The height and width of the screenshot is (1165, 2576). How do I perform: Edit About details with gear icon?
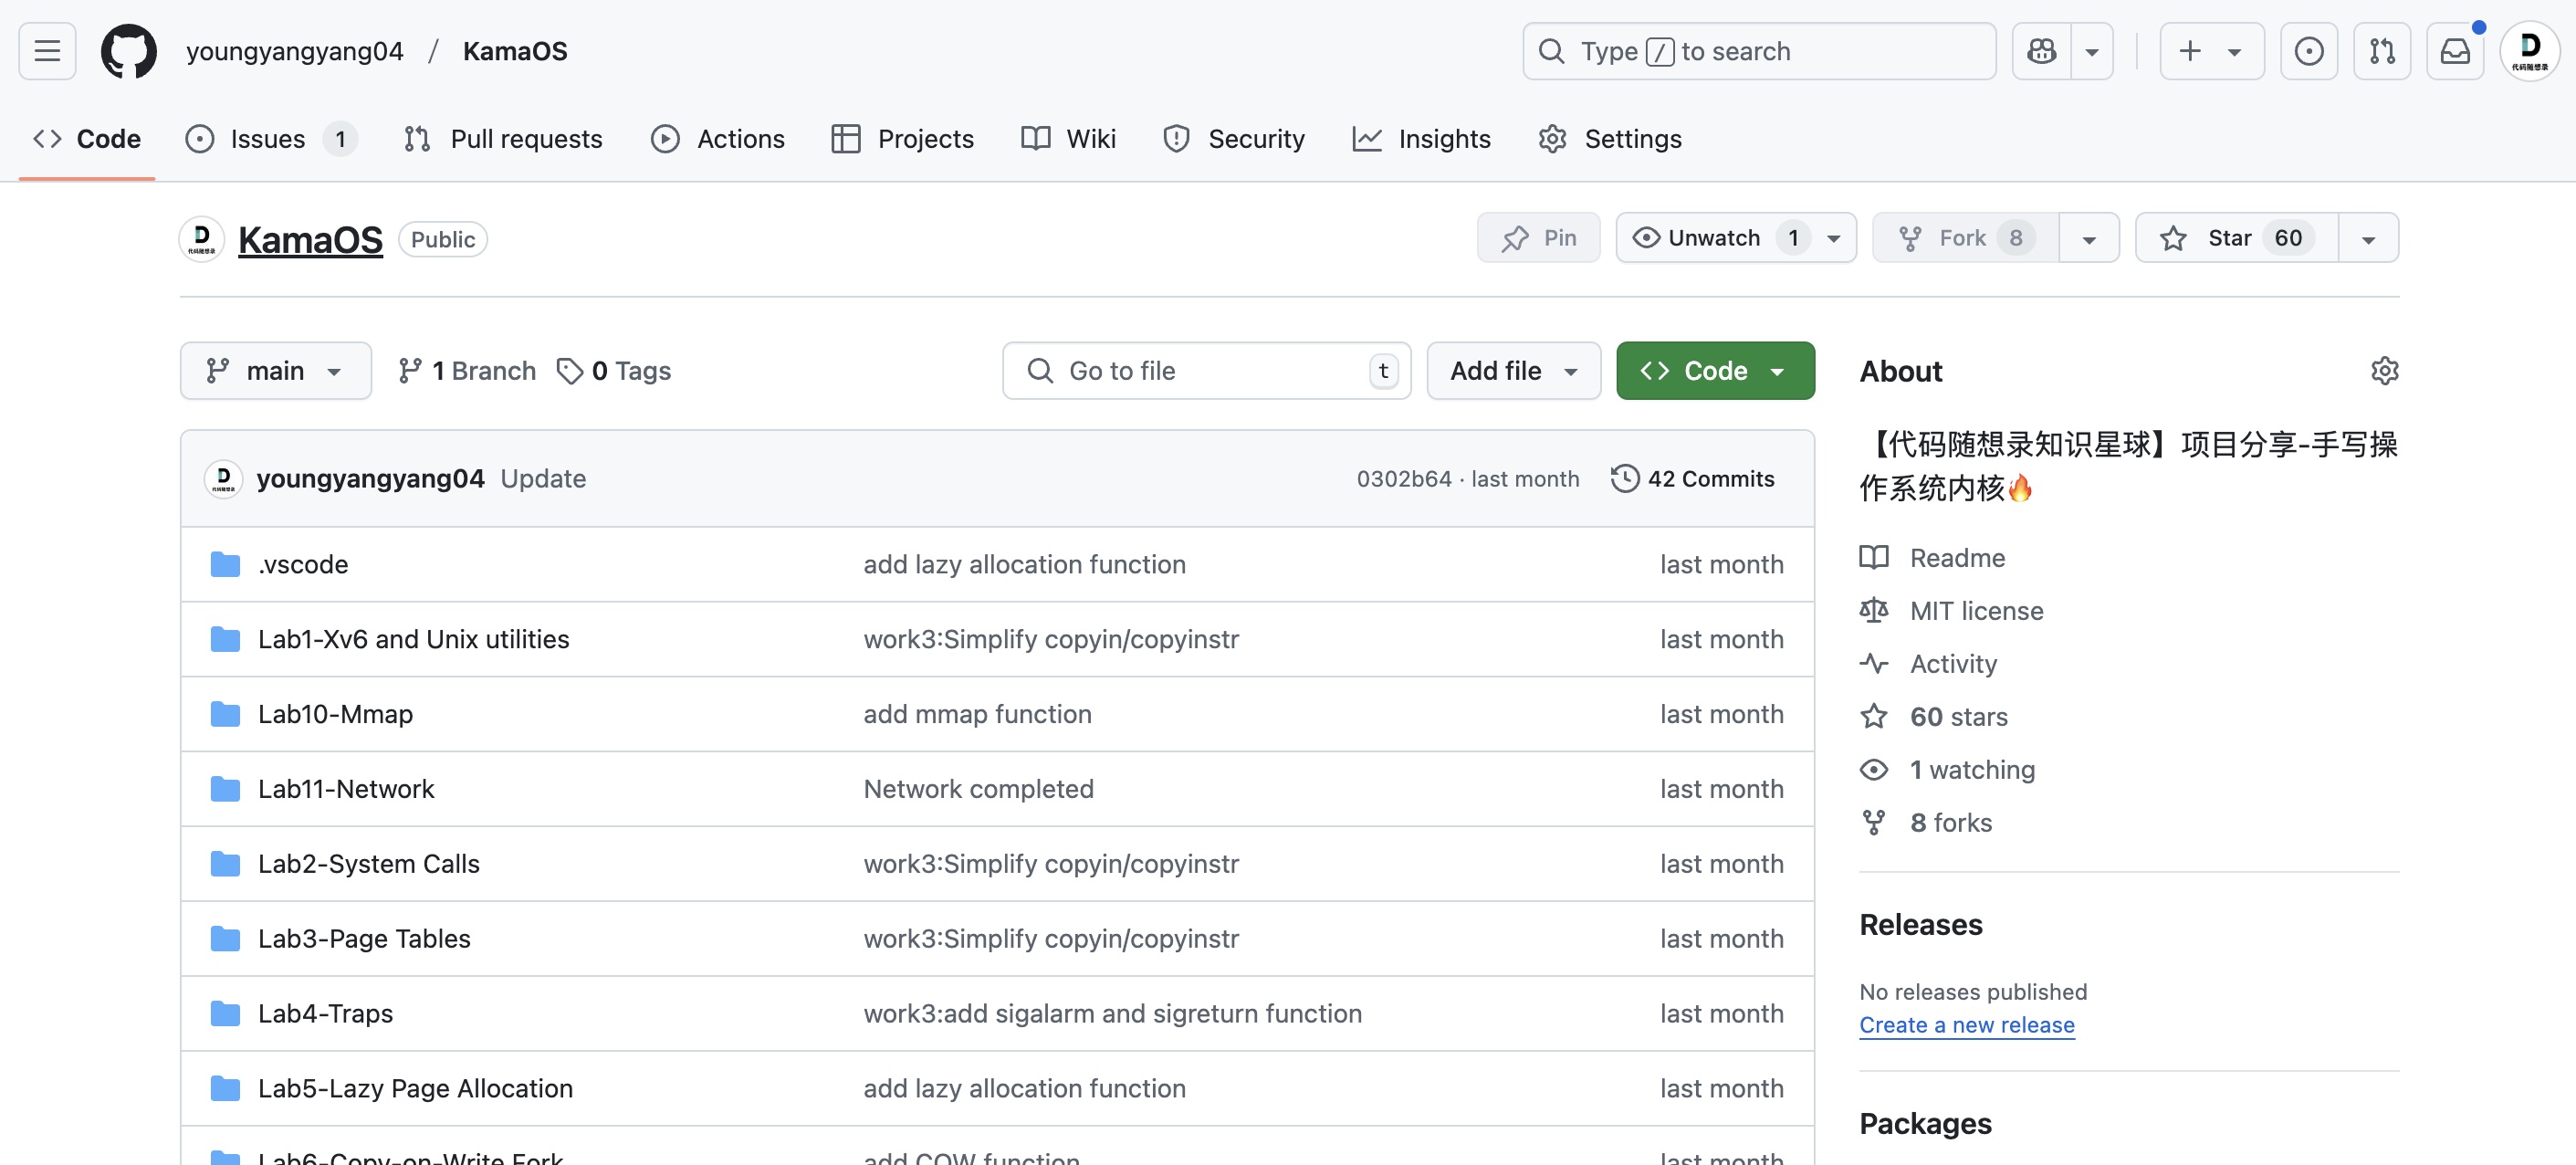tap(2384, 371)
